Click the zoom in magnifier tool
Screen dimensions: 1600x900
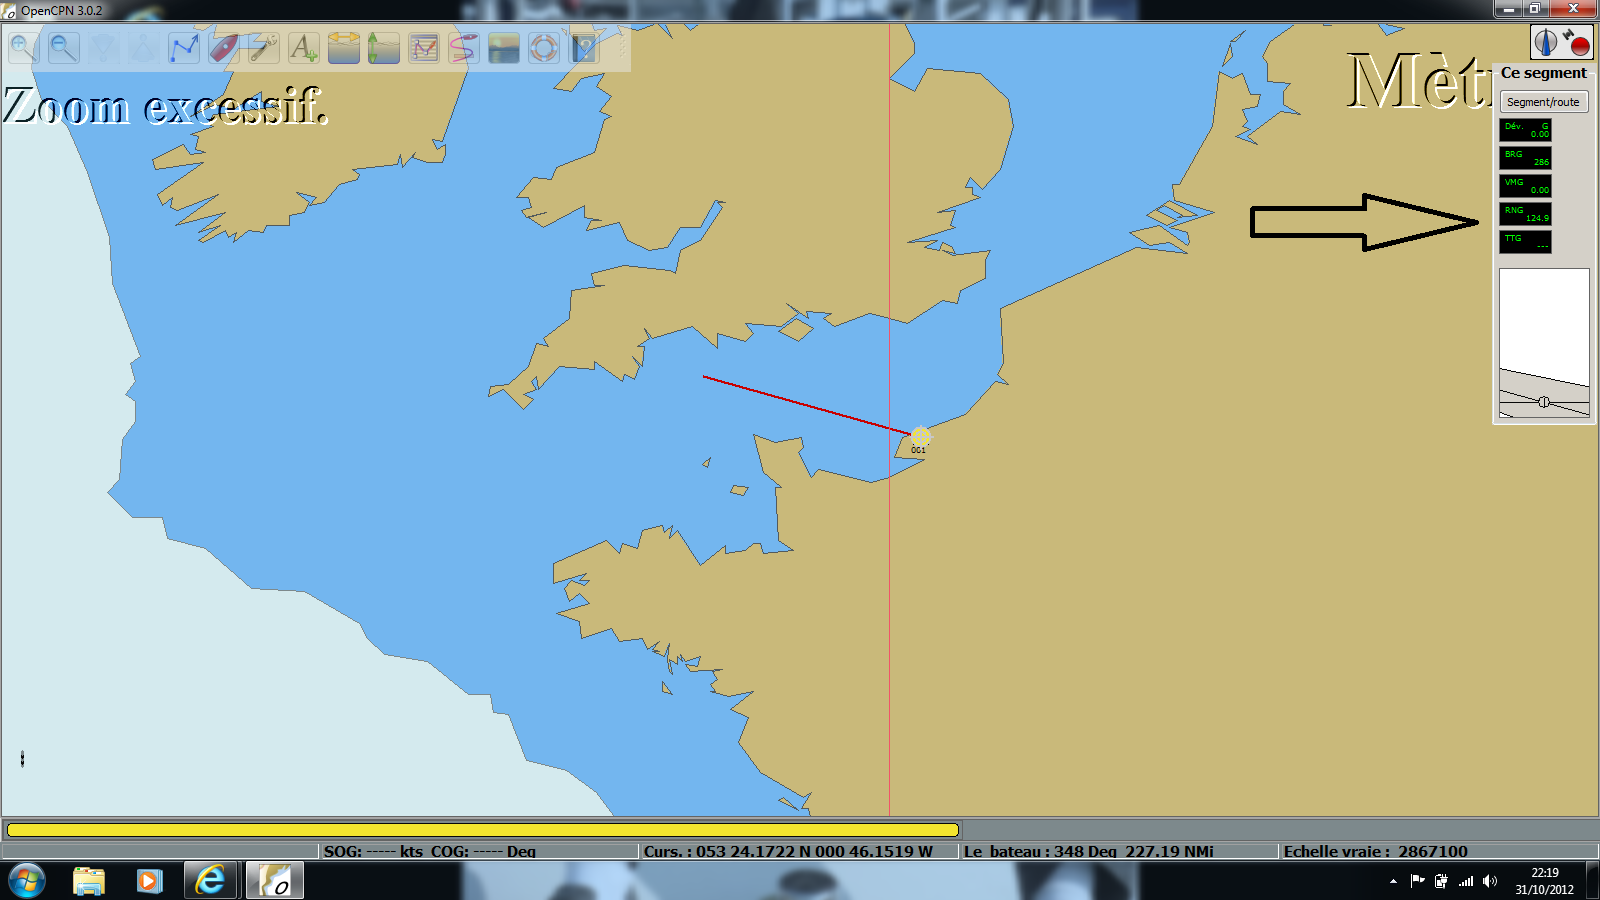coord(23,47)
